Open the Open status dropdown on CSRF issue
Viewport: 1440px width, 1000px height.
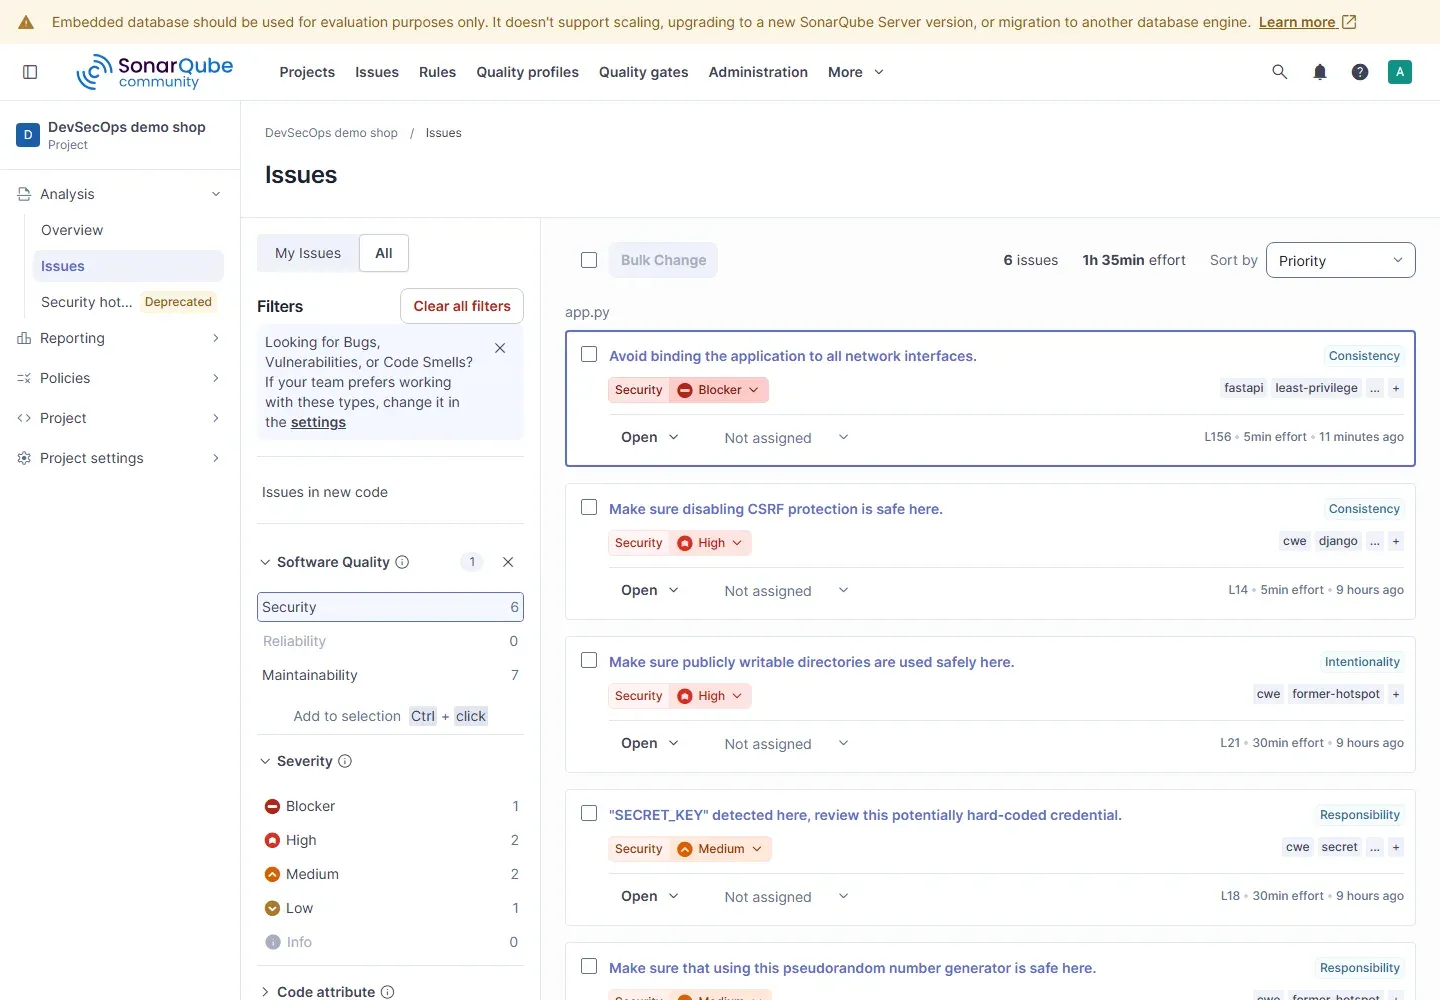[650, 590]
